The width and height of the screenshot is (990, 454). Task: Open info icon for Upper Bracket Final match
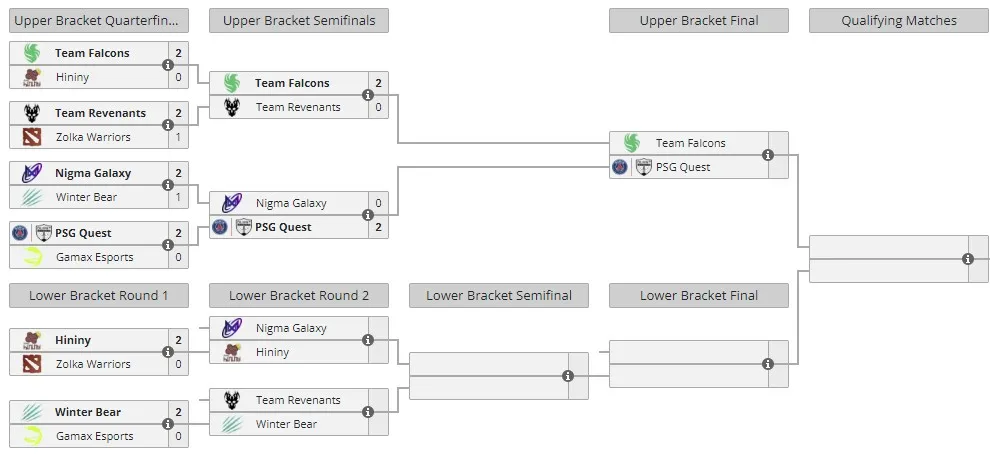768,155
